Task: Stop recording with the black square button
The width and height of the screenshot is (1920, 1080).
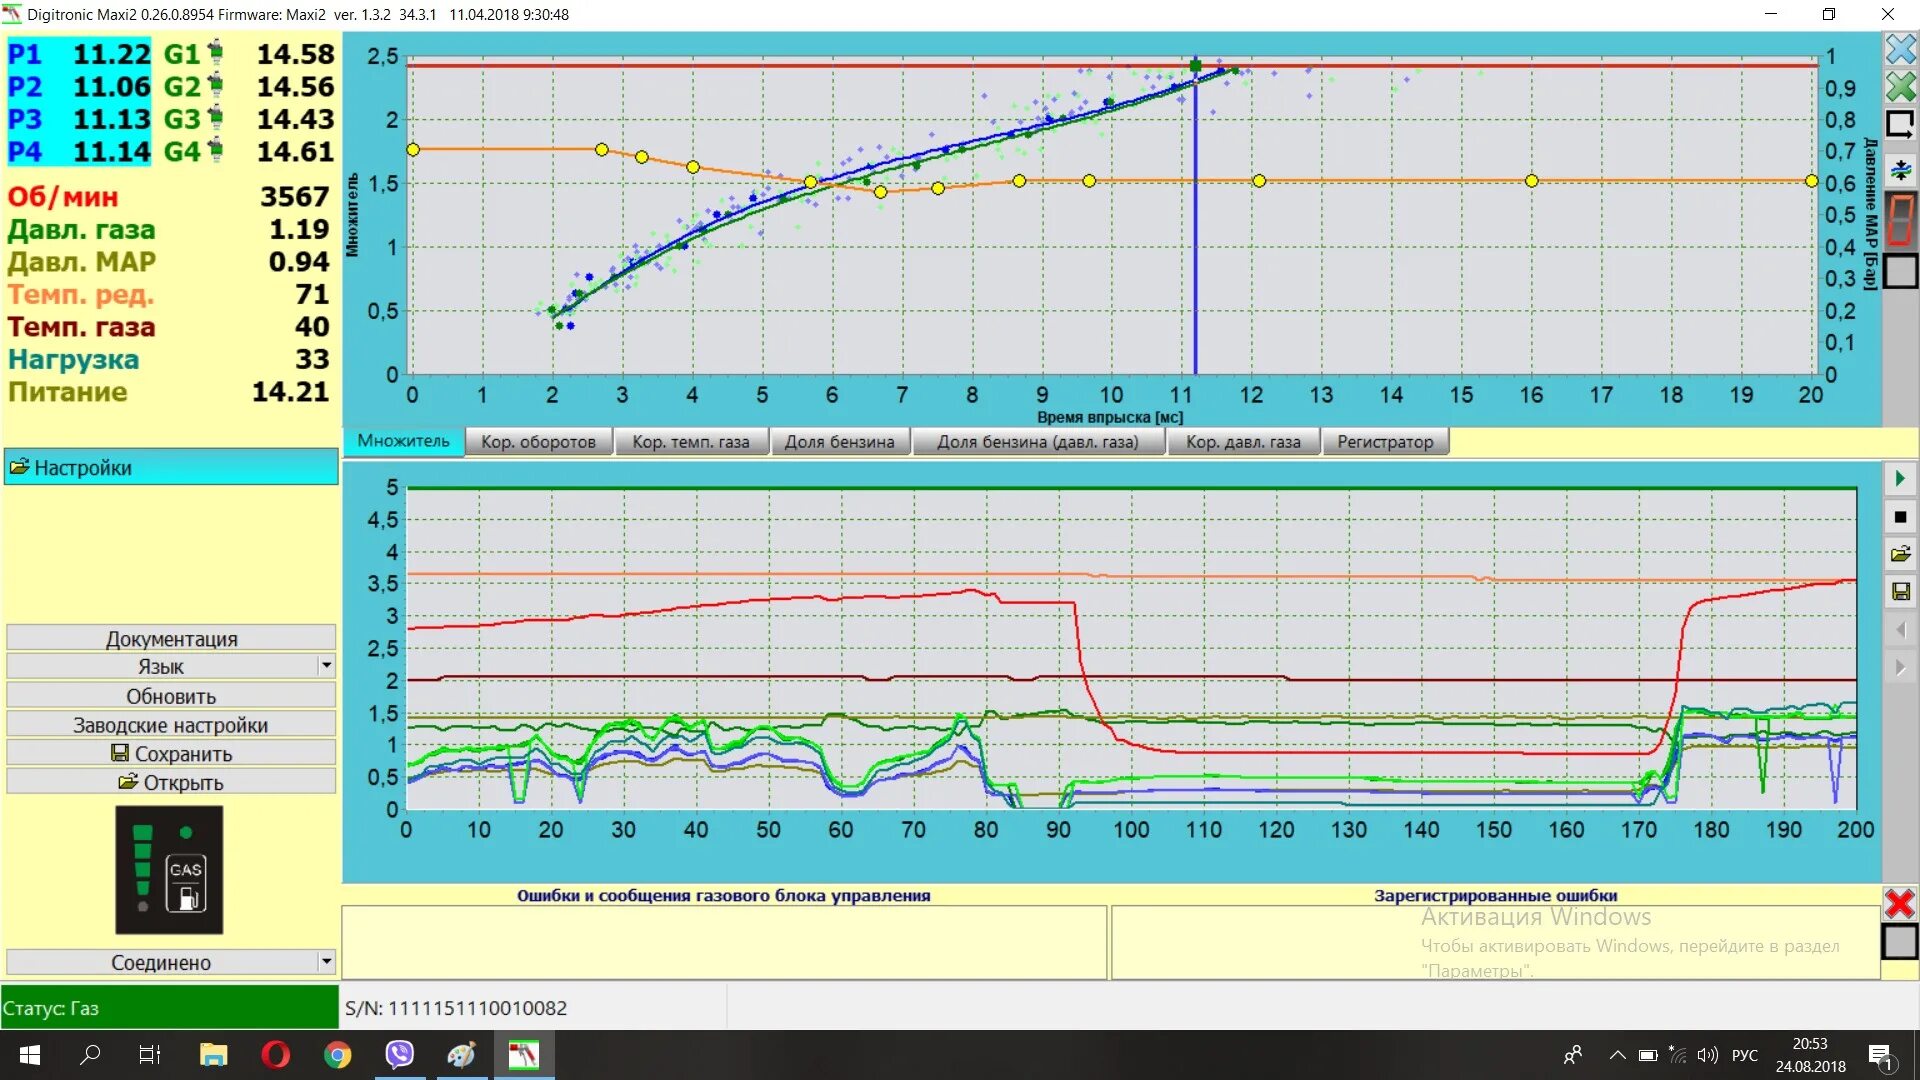Action: (1900, 517)
